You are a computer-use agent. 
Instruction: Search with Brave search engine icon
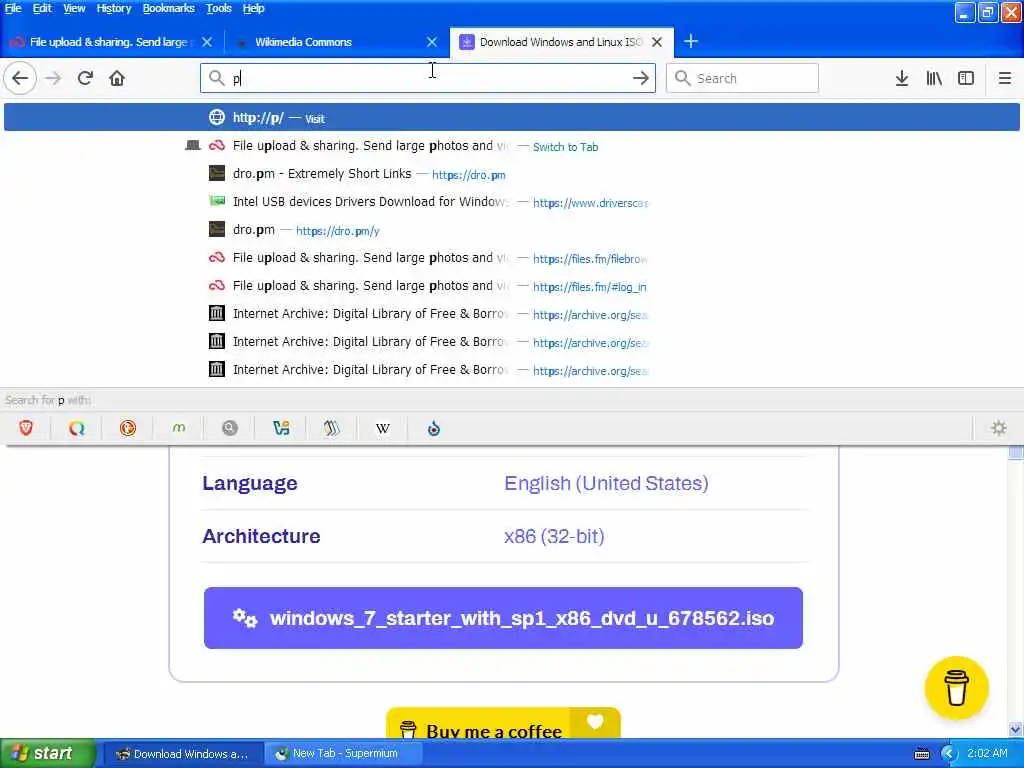tap(26, 428)
